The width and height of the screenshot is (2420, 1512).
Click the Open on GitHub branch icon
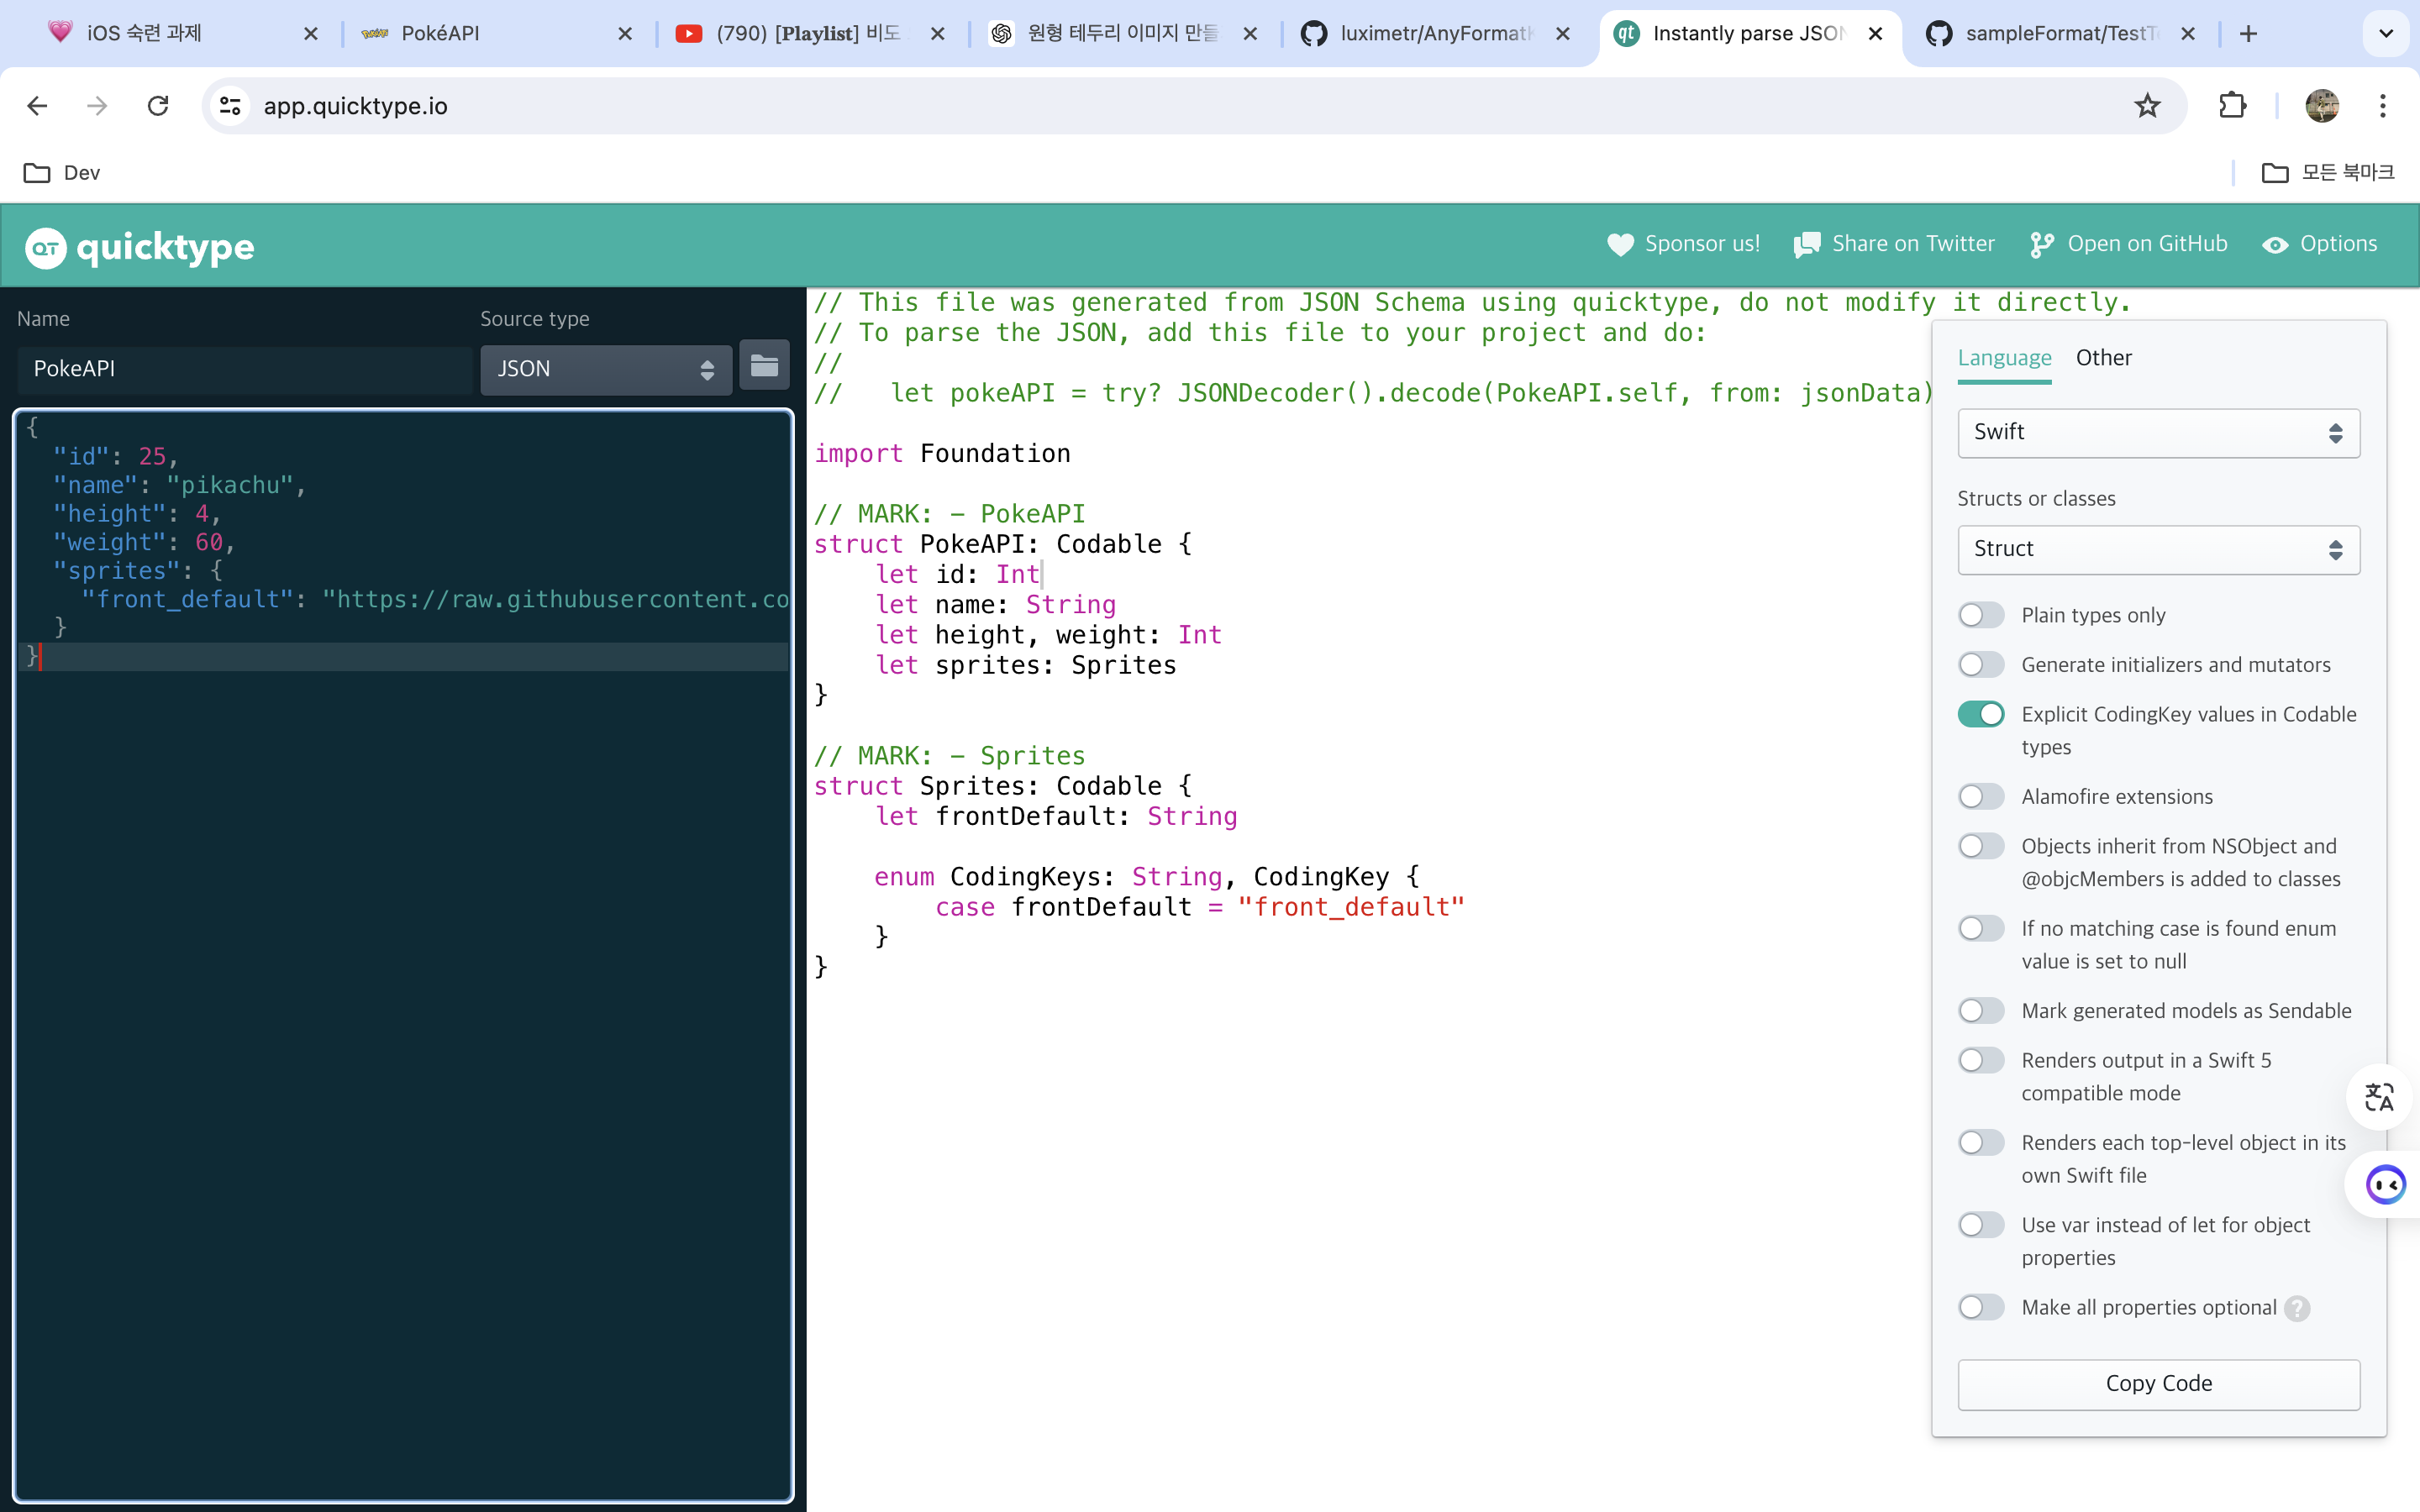tap(2041, 245)
